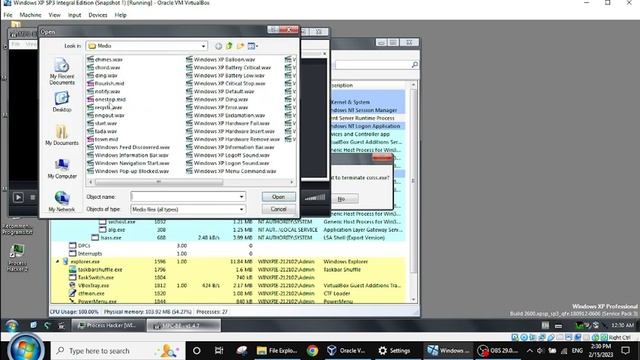Collapse the explorer.exe process tree
Screen dimensions: 640x360
pyautogui.click(x=57, y=262)
